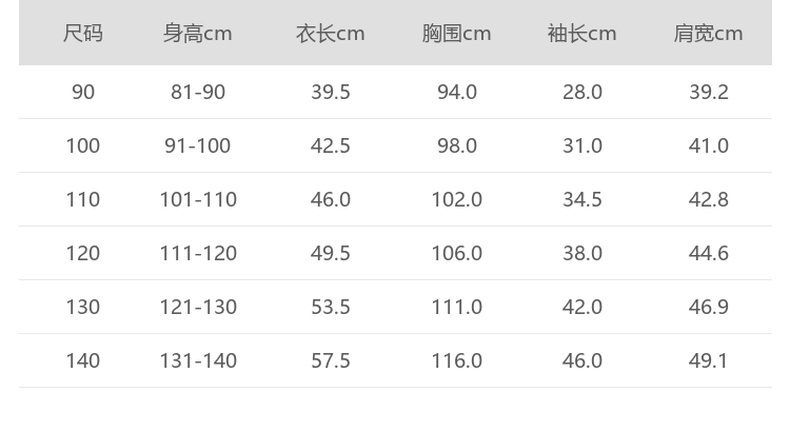This screenshot has height=431, width=790.
Task: Click garment length value 42.5
Action: tap(330, 146)
